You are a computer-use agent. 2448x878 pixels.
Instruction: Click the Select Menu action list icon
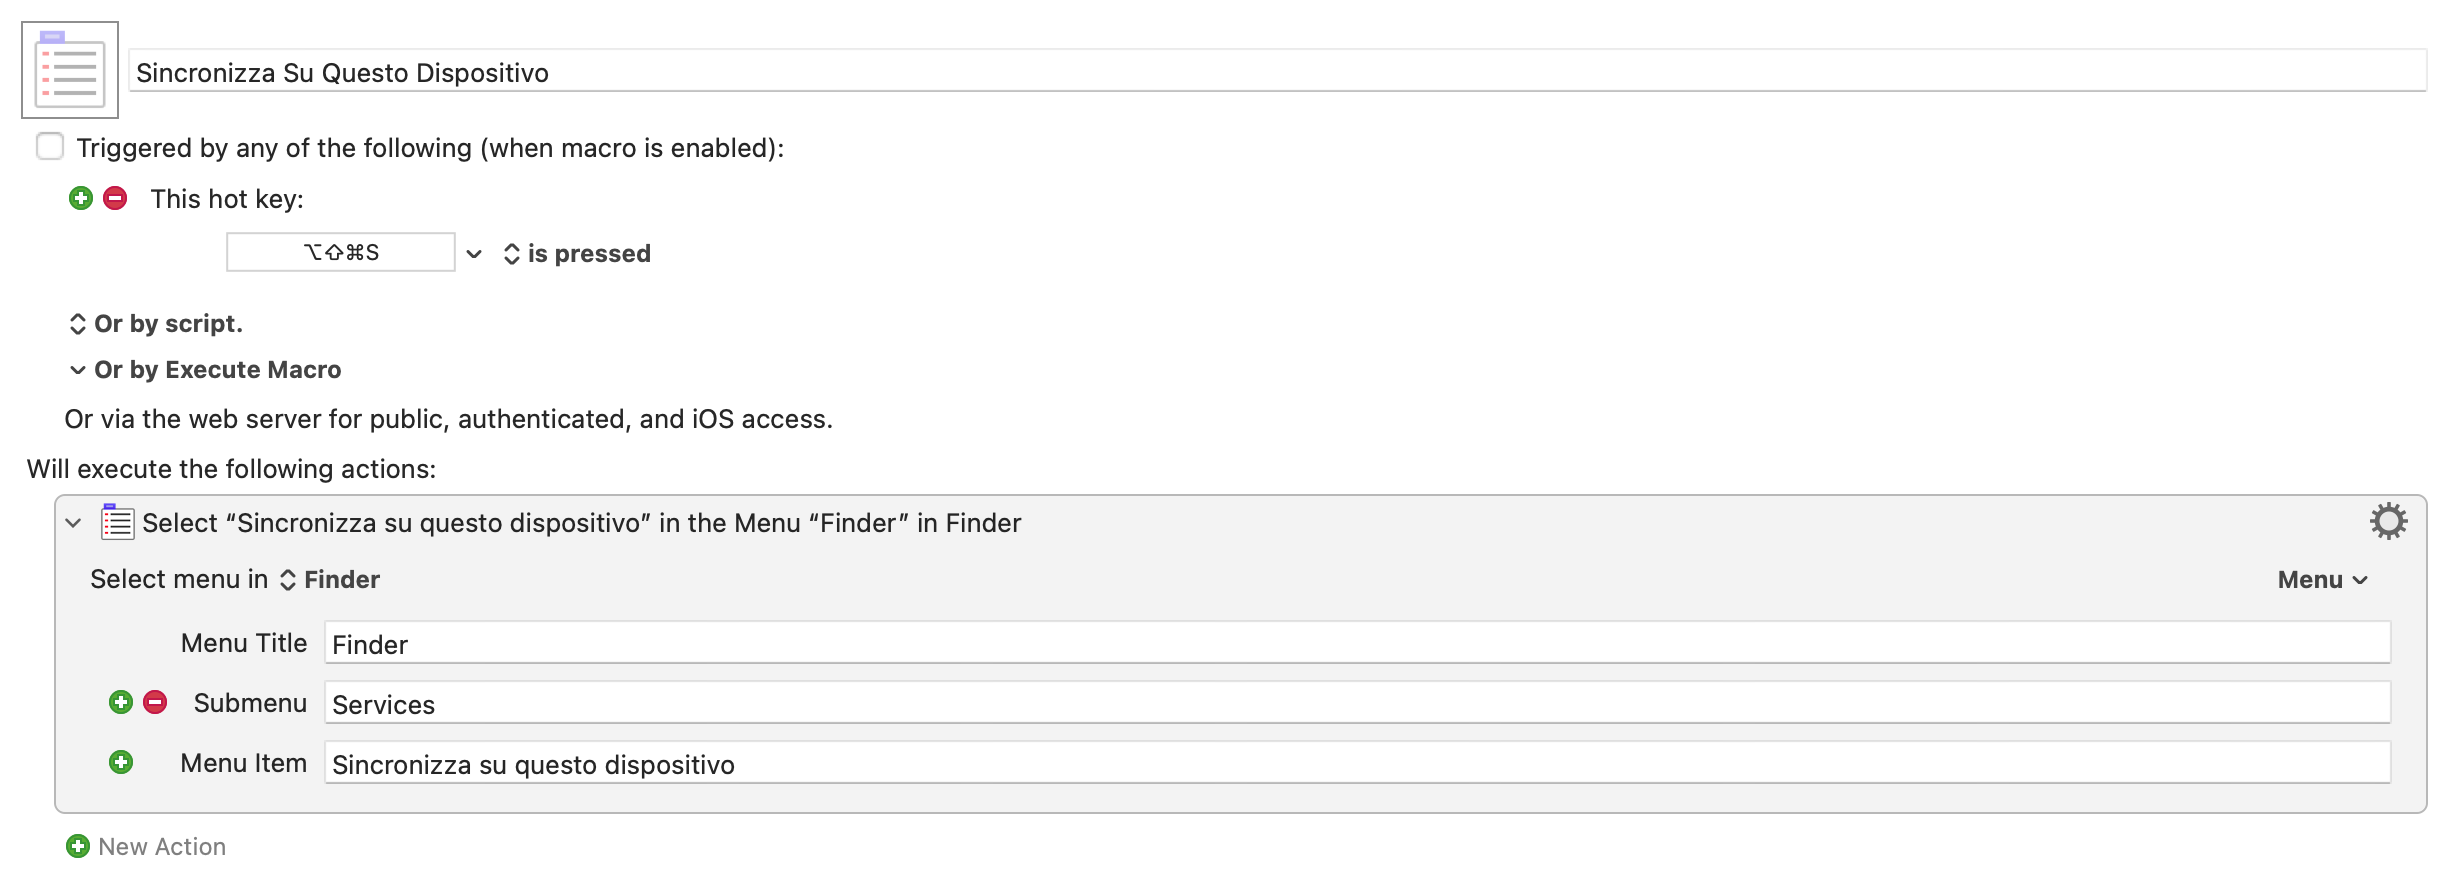point(117,521)
